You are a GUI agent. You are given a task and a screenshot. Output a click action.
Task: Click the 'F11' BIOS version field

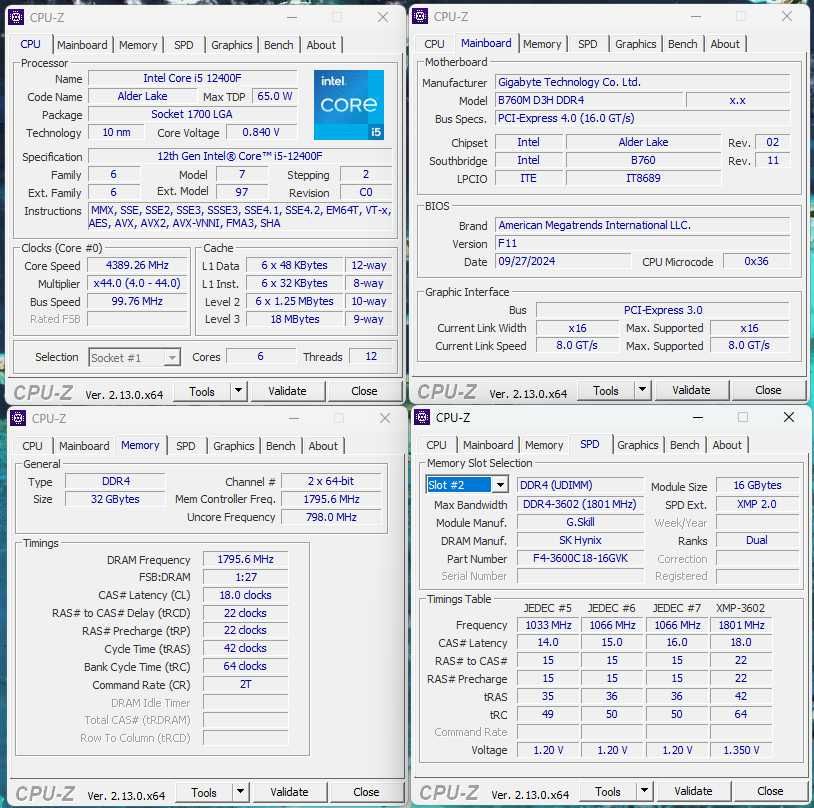(643, 243)
